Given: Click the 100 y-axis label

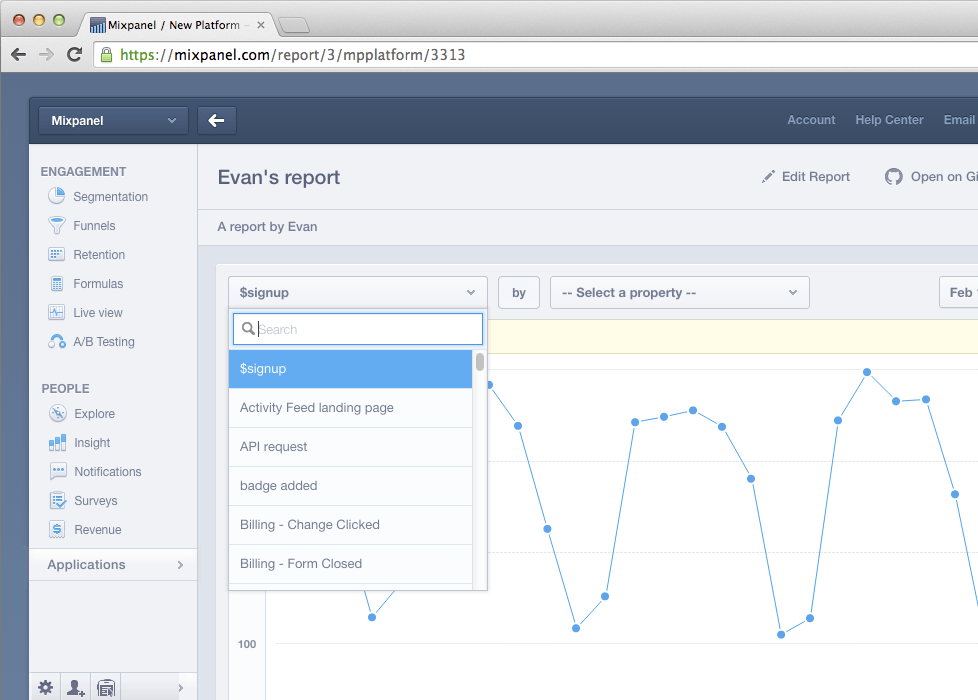Looking at the screenshot, I should [x=247, y=644].
